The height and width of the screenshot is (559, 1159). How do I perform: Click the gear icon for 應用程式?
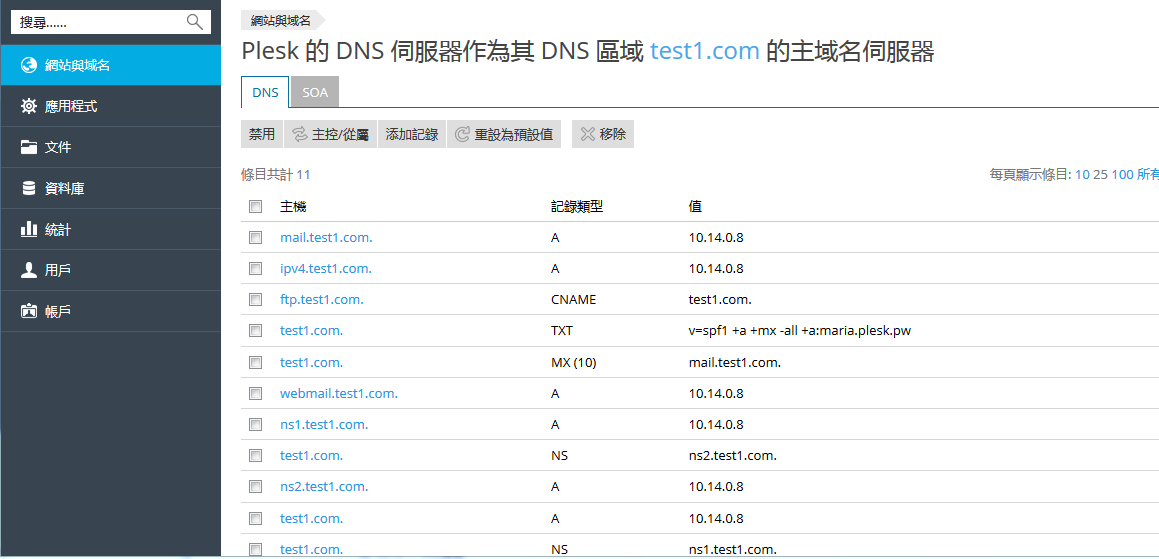[28, 106]
